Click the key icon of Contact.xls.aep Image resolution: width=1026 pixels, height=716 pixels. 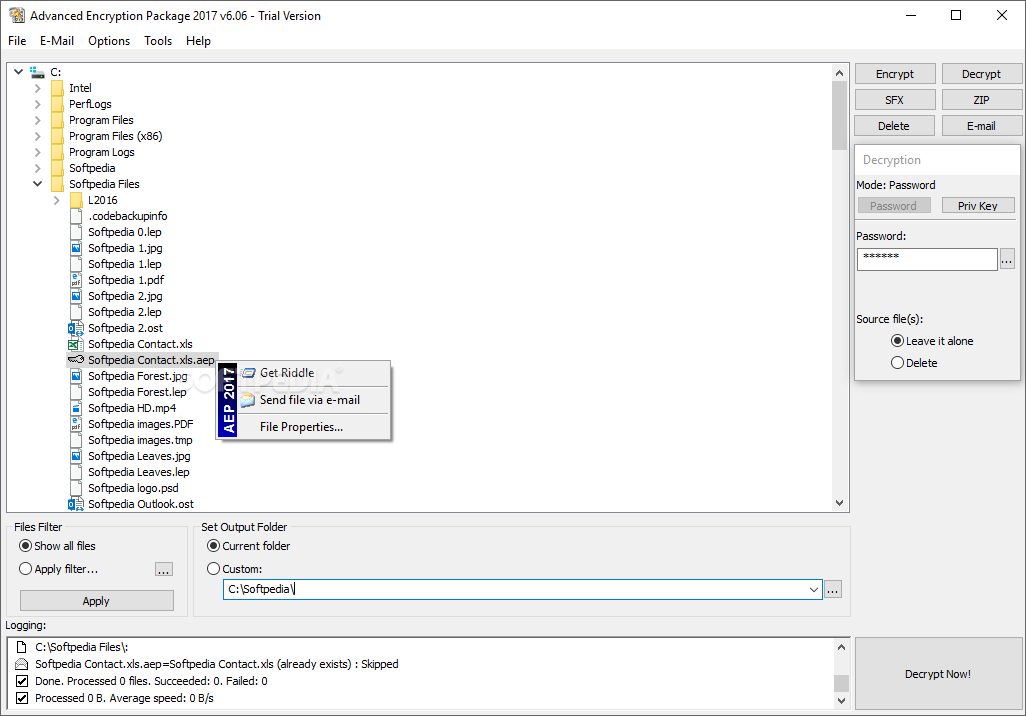pyautogui.click(x=76, y=359)
